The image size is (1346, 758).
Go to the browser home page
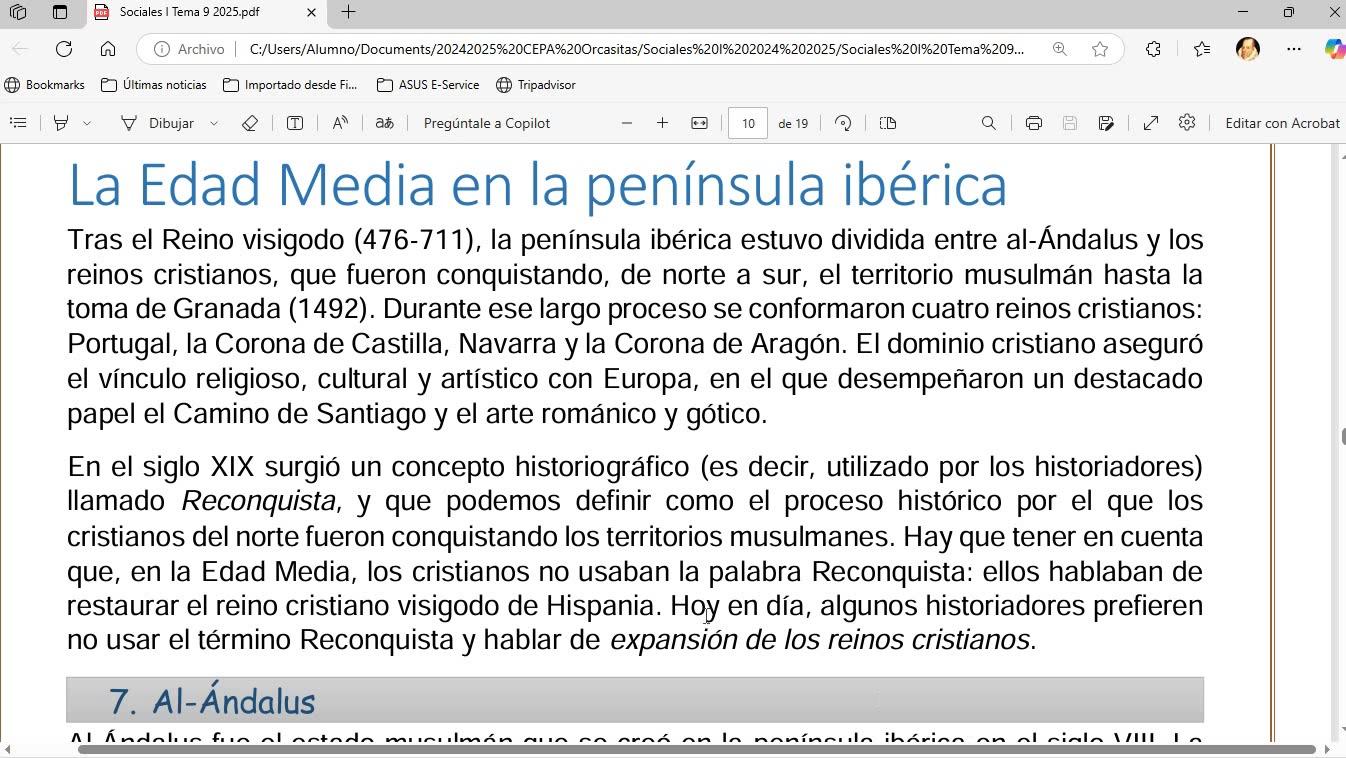pyautogui.click(x=108, y=49)
